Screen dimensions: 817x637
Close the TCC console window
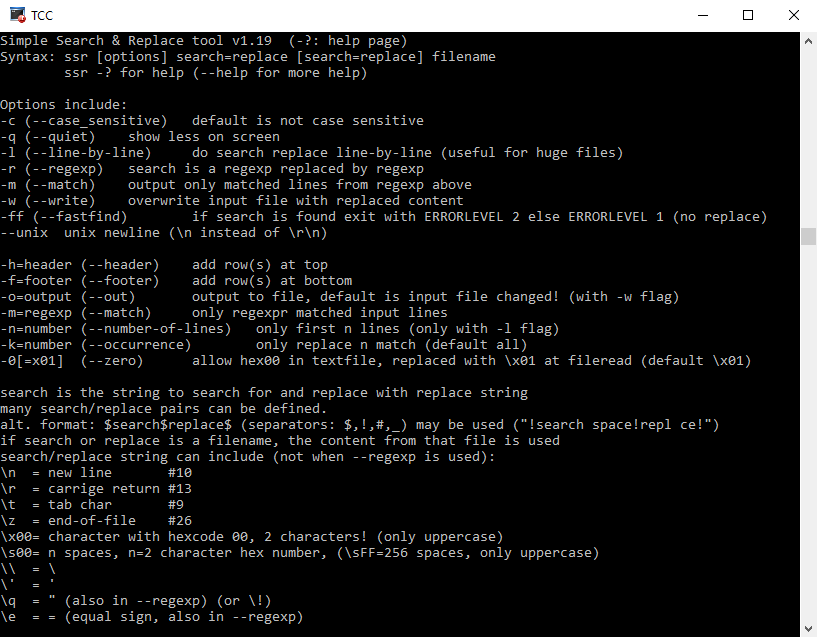point(794,16)
